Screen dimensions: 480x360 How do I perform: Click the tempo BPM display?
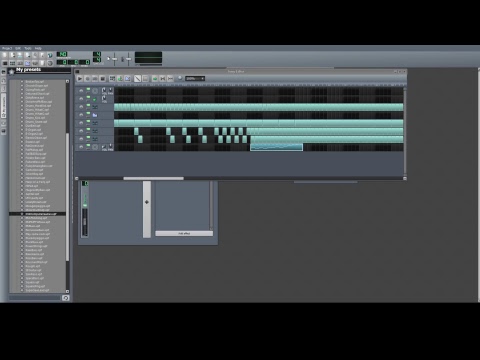62,54
